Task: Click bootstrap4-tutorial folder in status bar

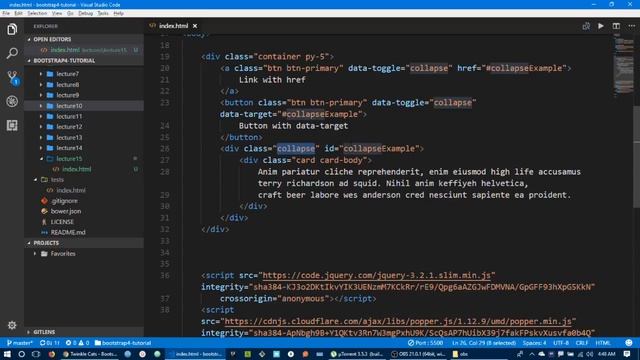Action: click(x=123, y=343)
